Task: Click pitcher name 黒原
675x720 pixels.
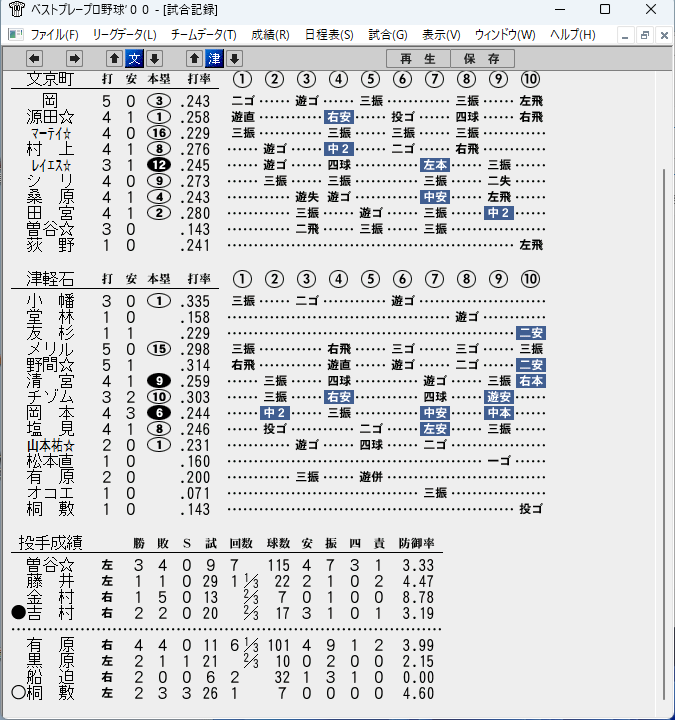Action: coord(50,661)
